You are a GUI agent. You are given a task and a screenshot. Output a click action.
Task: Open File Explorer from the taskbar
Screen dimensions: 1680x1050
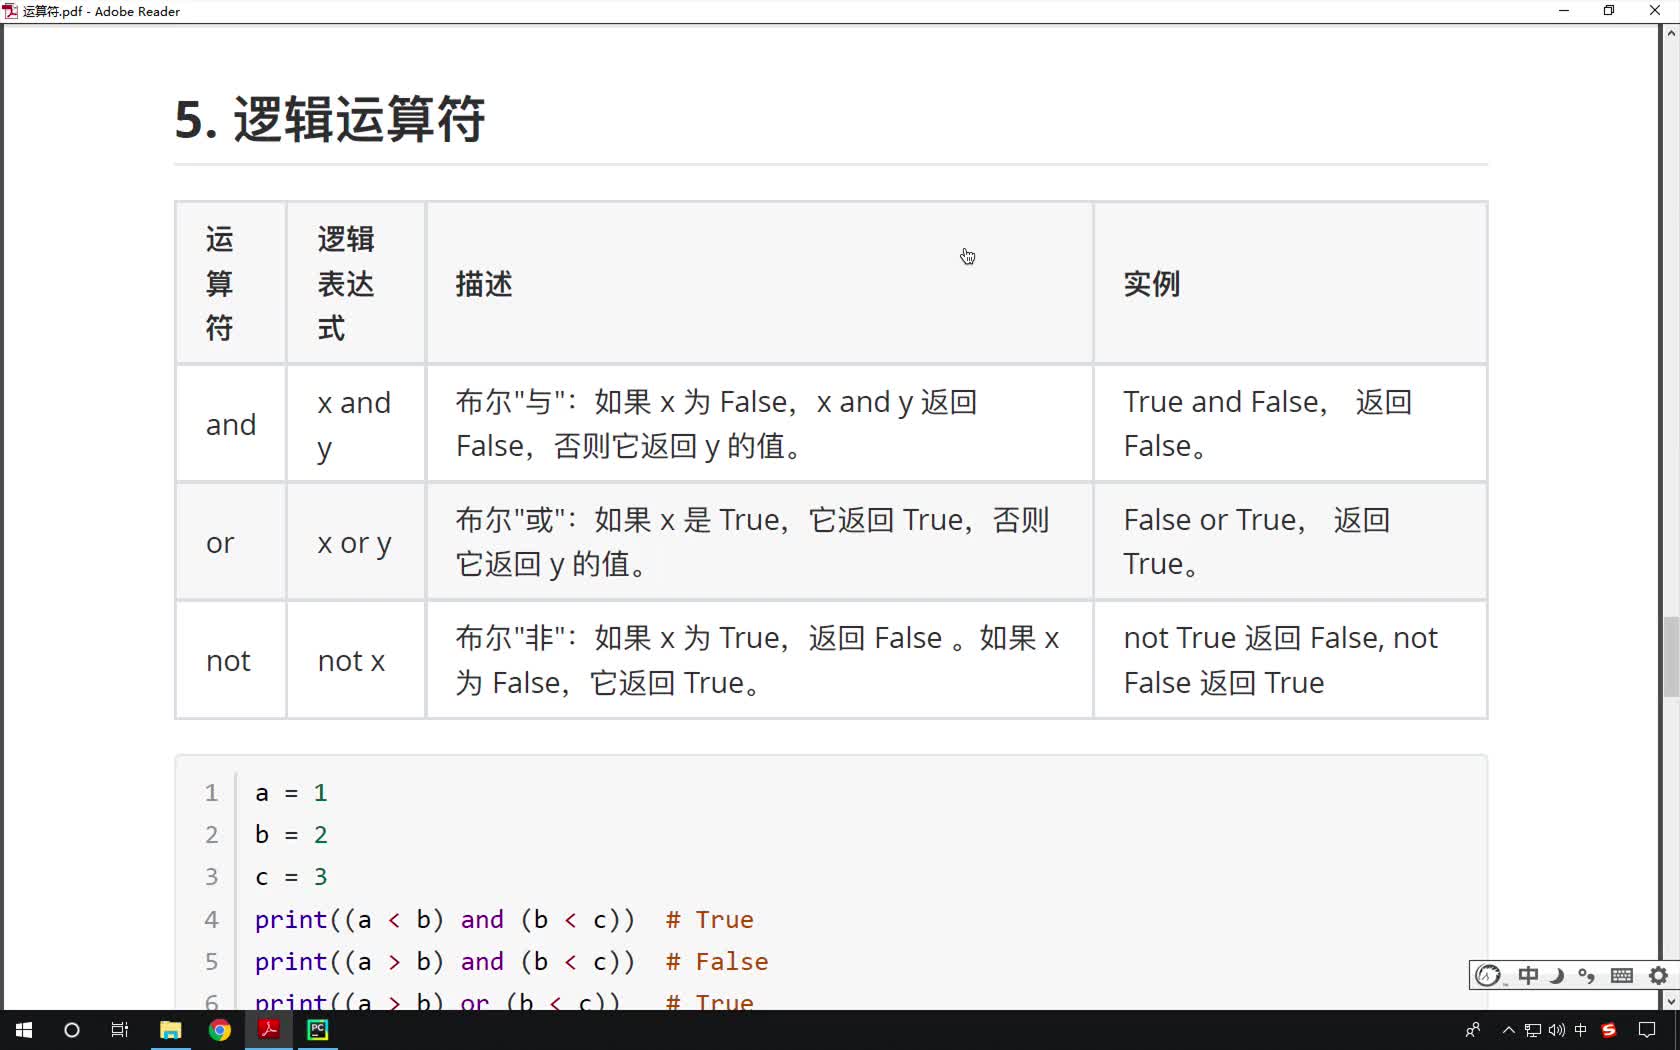(171, 1030)
